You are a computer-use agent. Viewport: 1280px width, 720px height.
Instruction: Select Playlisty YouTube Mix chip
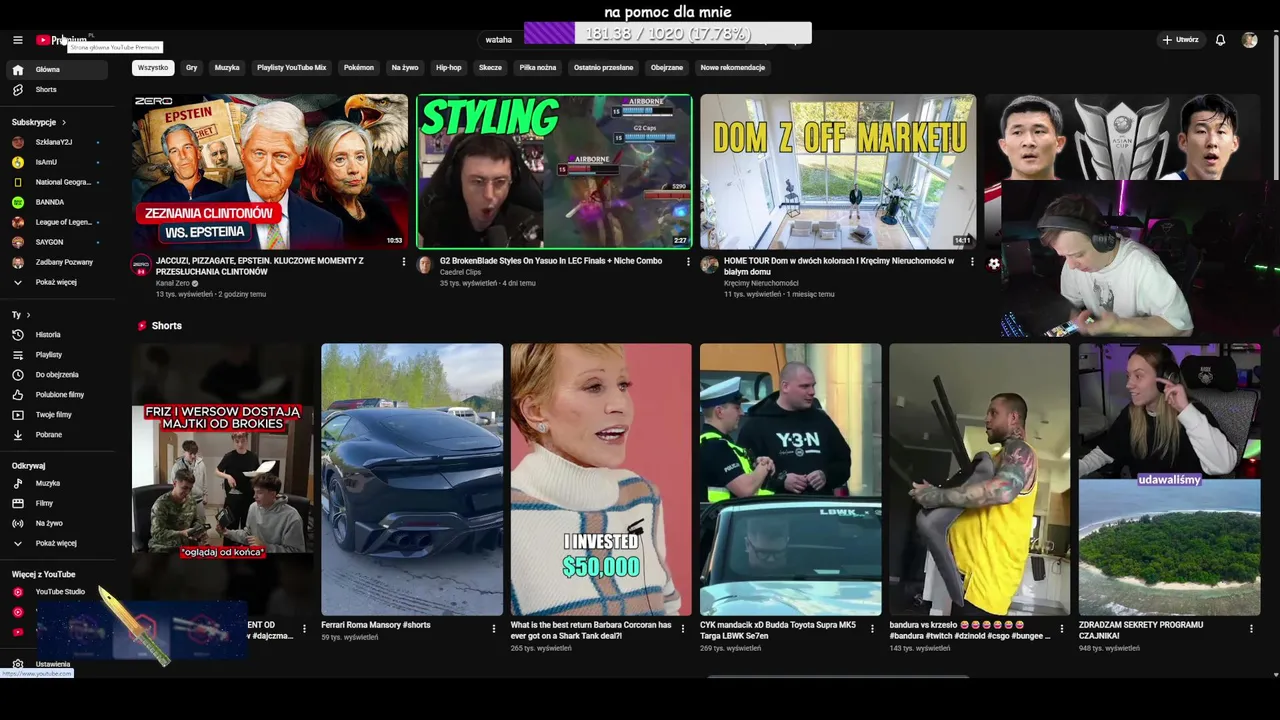291,68
